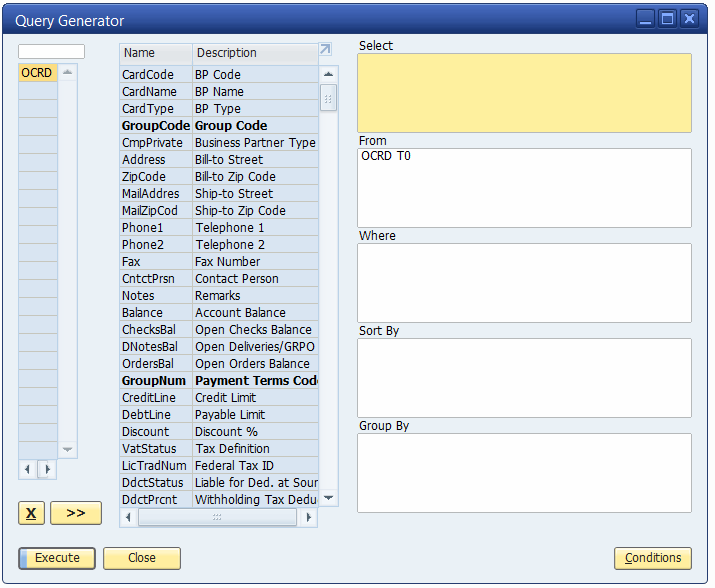Click the BP Code description cell
Screen dimensions: 715x588
(255, 74)
